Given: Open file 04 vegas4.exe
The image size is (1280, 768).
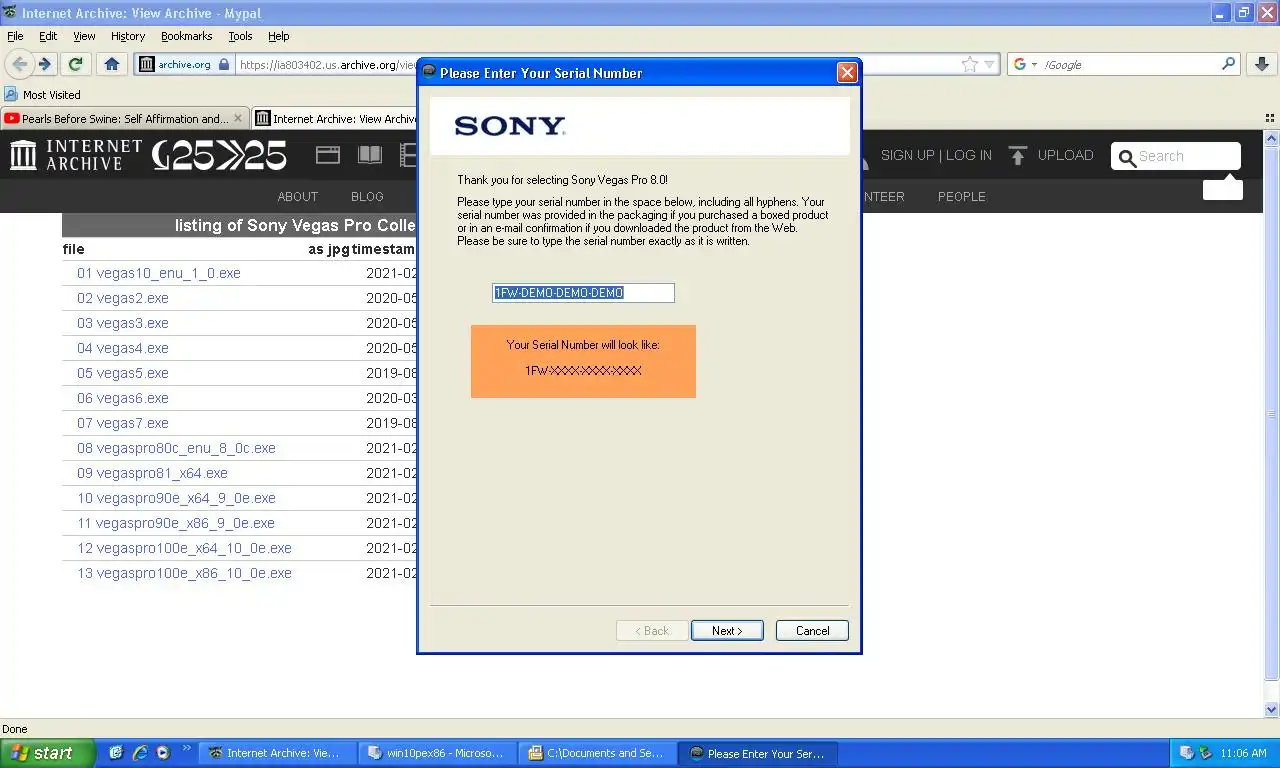Looking at the screenshot, I should (x=123, y=348).
